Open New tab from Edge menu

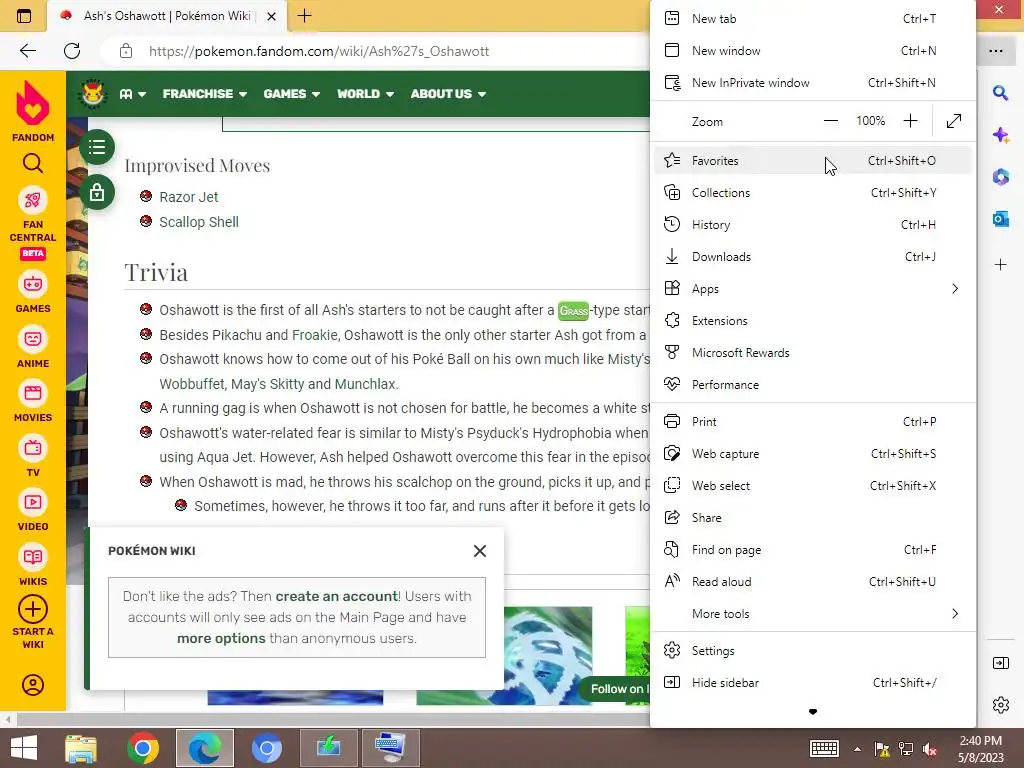812,19
